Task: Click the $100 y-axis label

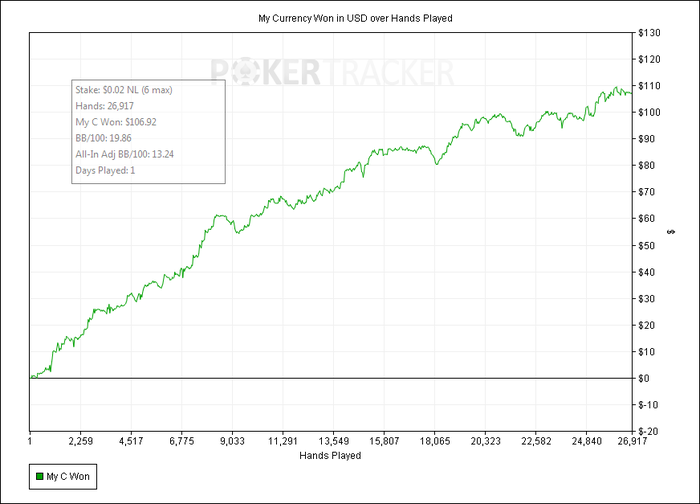Action: point(649,112)
